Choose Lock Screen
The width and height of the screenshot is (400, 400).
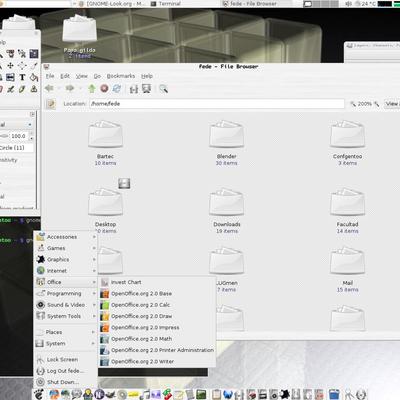tap(66, 359)
